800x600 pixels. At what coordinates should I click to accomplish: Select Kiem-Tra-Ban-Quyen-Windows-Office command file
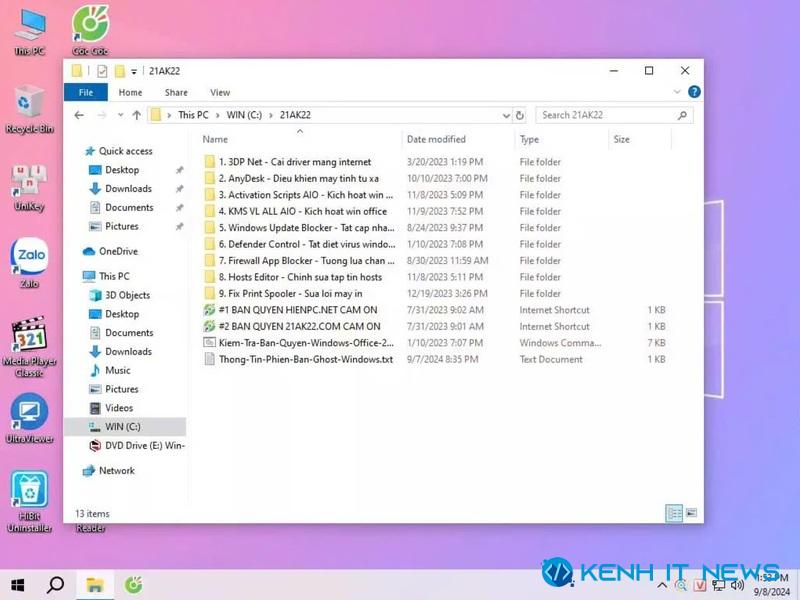point(306,342)
